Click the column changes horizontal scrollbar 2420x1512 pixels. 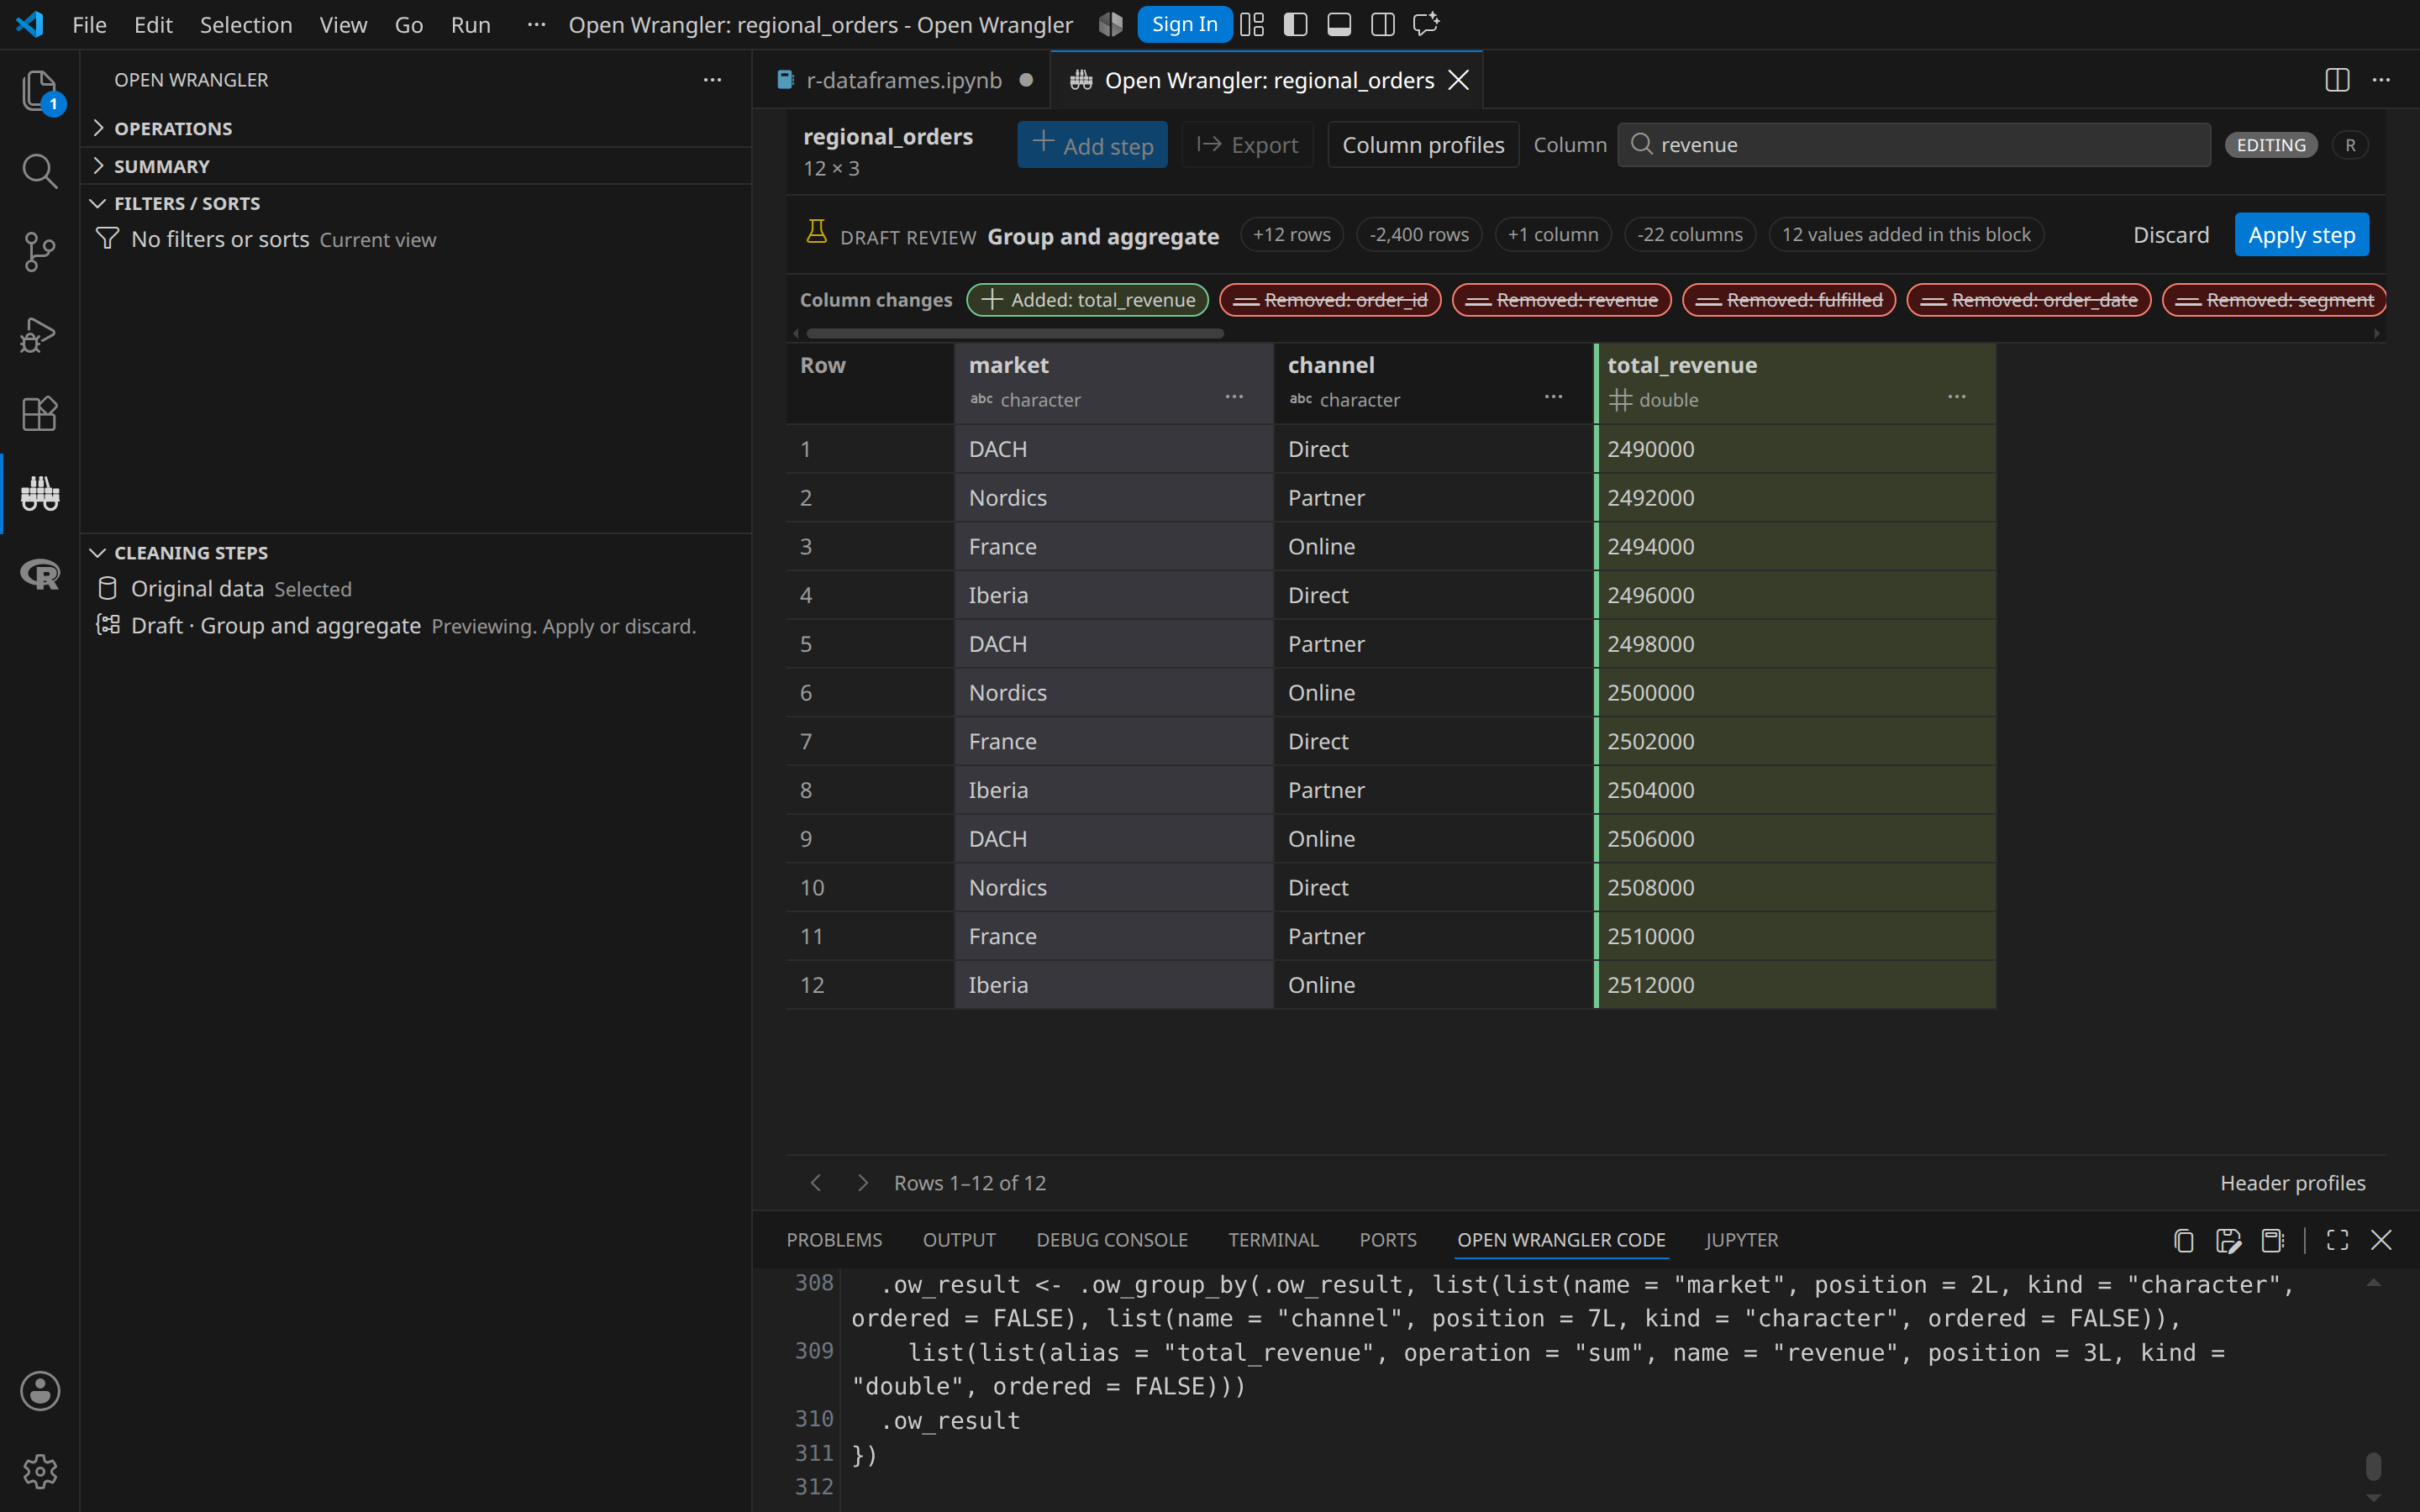tap(1015, 333)
